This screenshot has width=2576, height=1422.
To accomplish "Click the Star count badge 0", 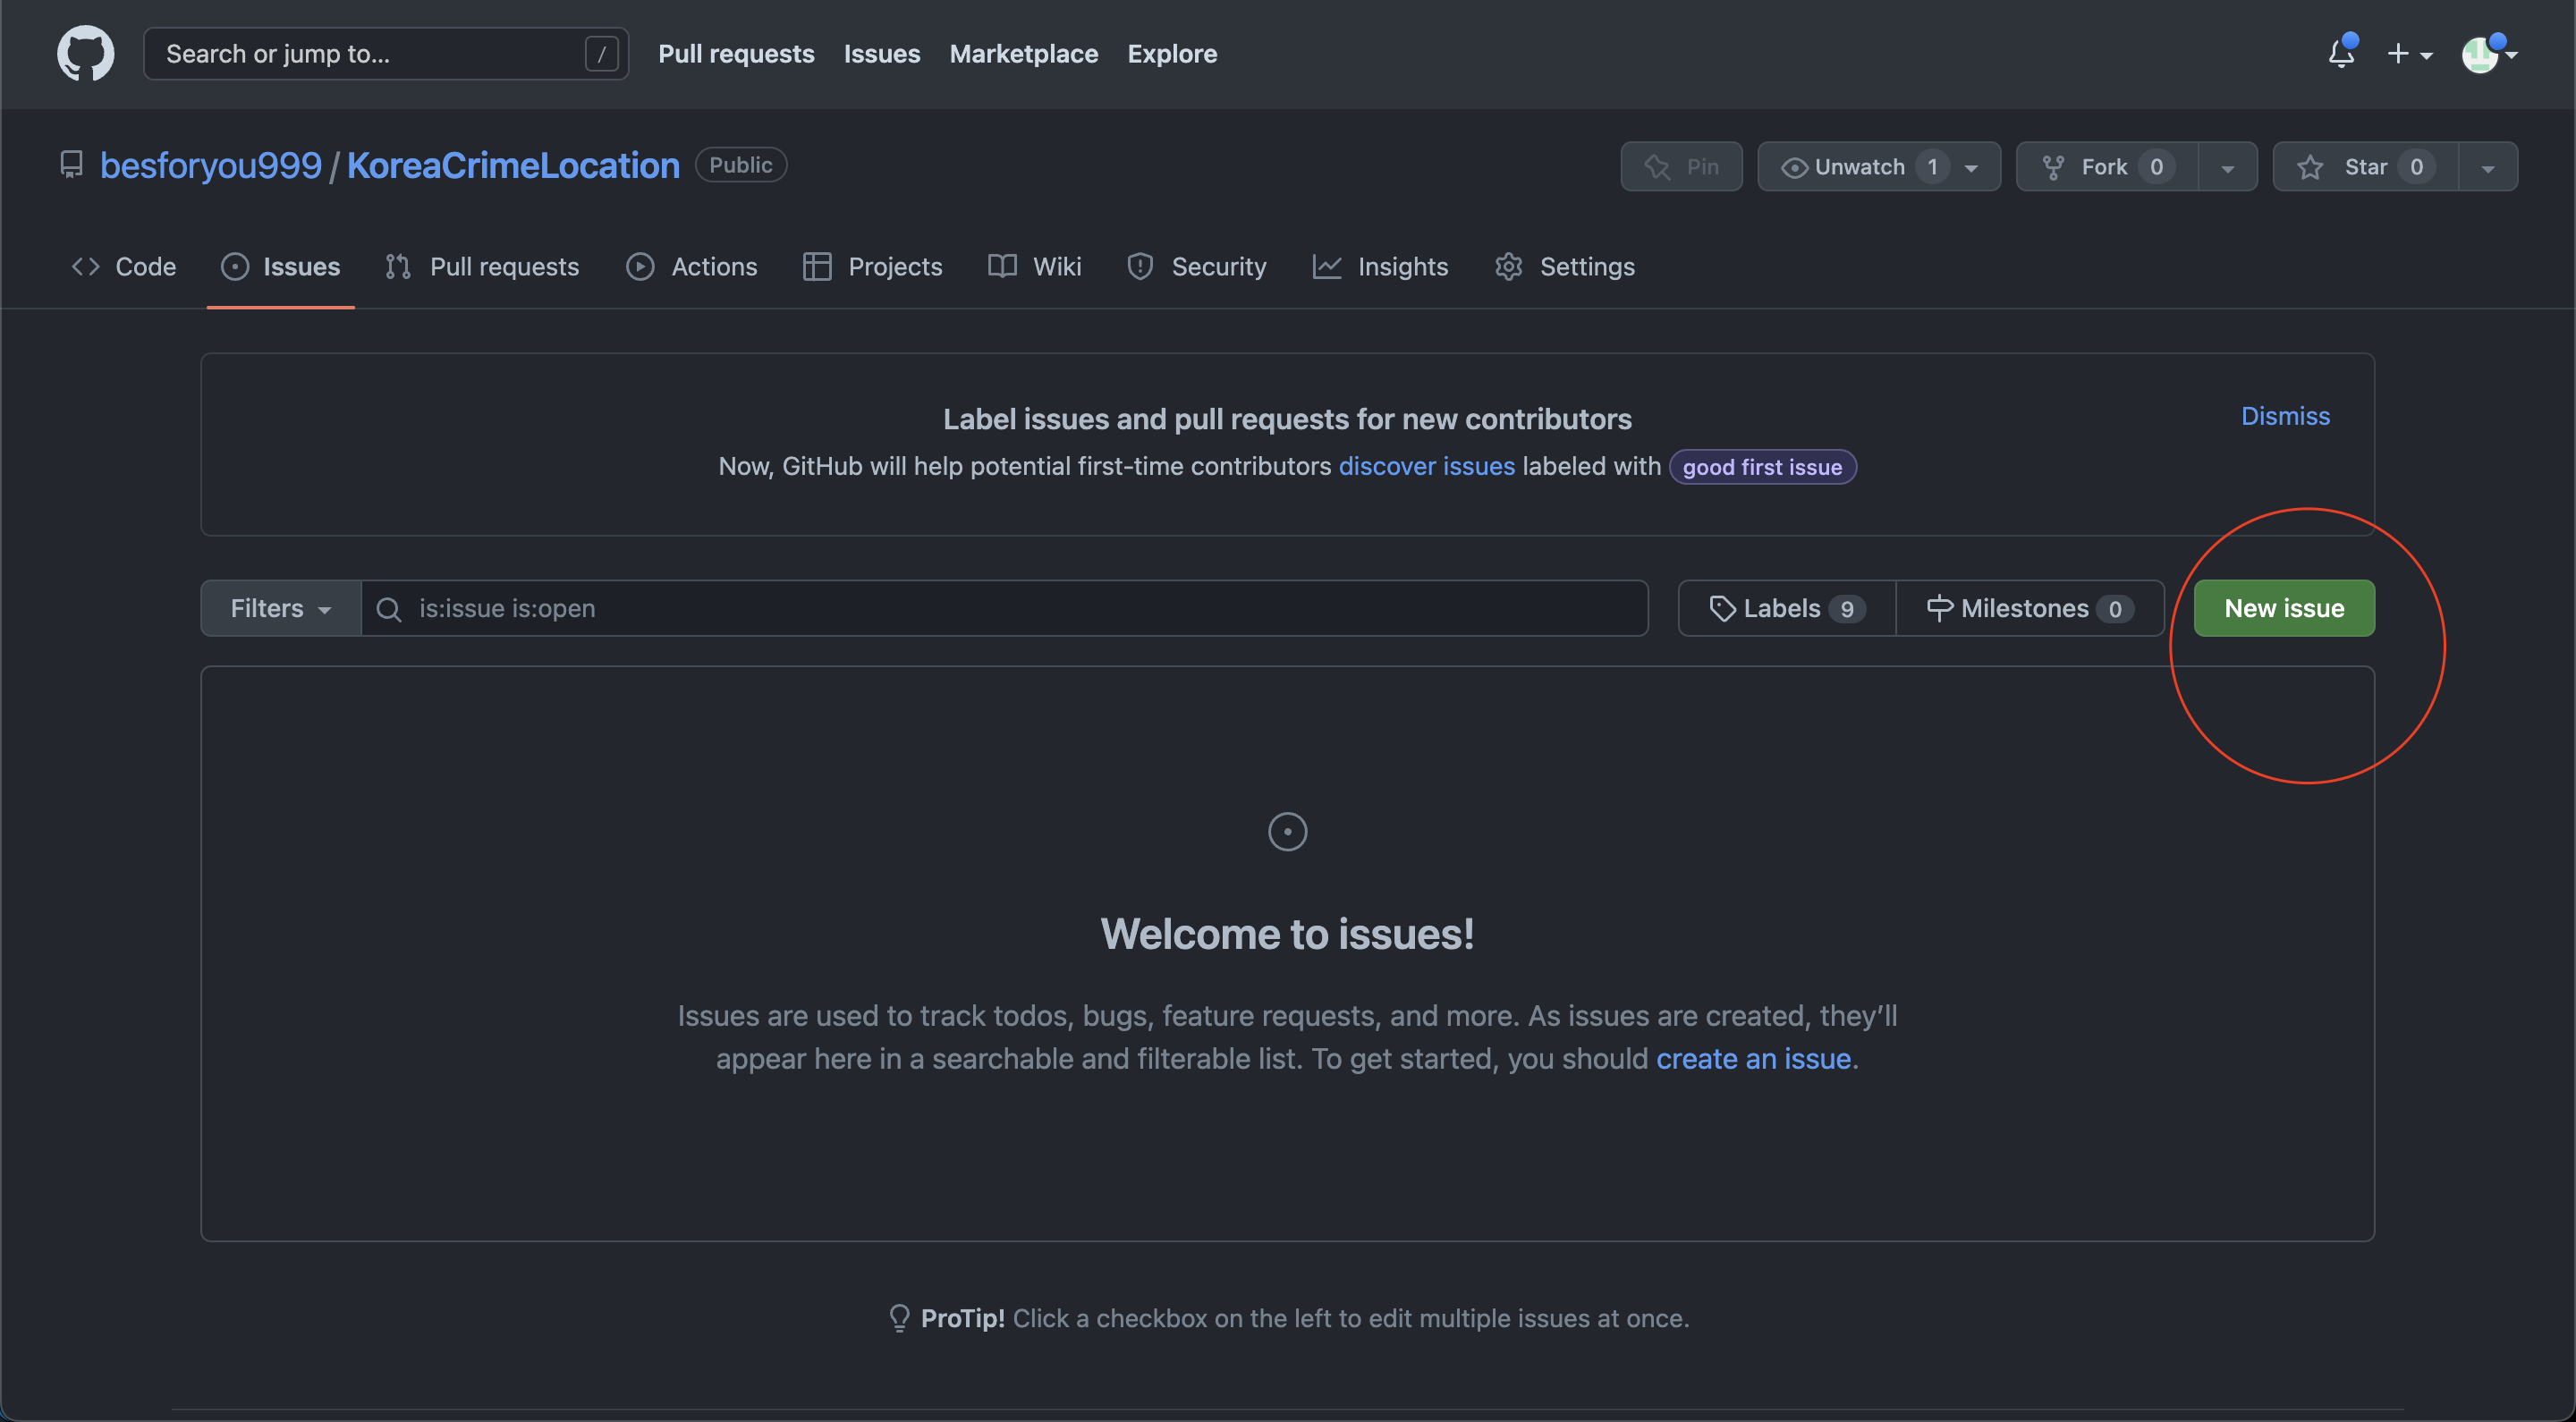I will (x=2416, y=167).
